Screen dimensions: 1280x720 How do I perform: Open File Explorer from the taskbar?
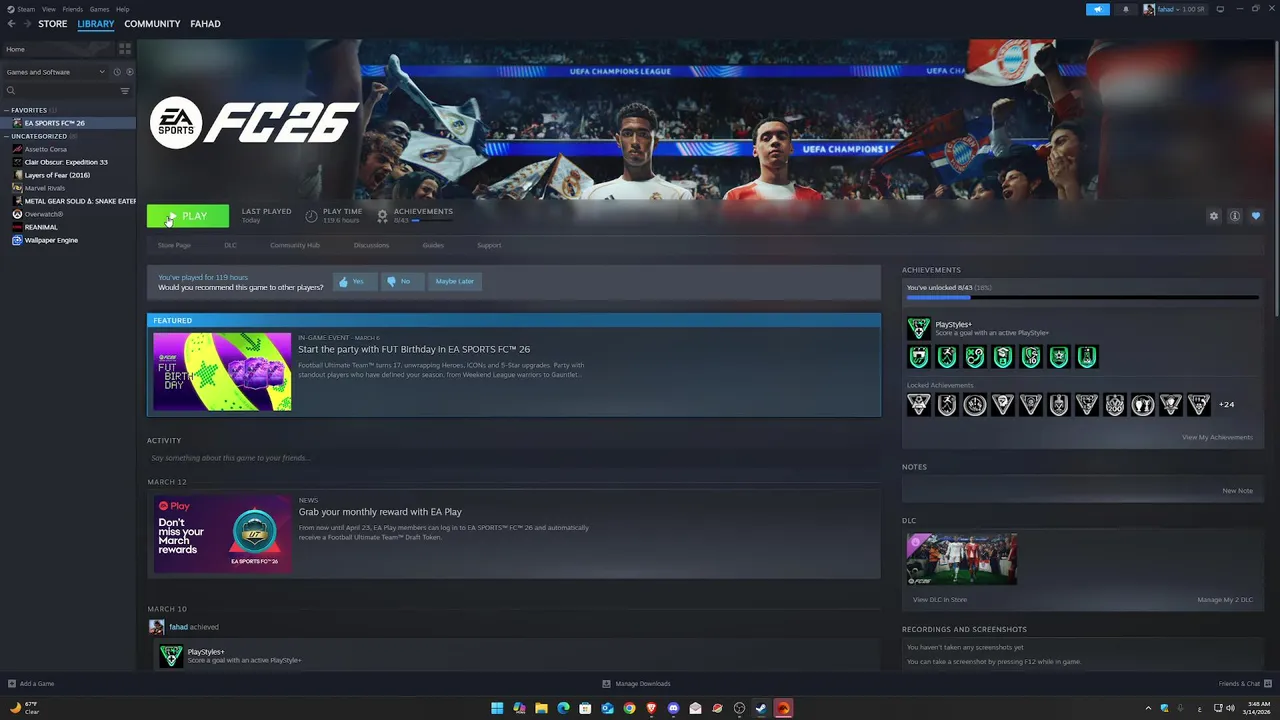coord(541,708)
